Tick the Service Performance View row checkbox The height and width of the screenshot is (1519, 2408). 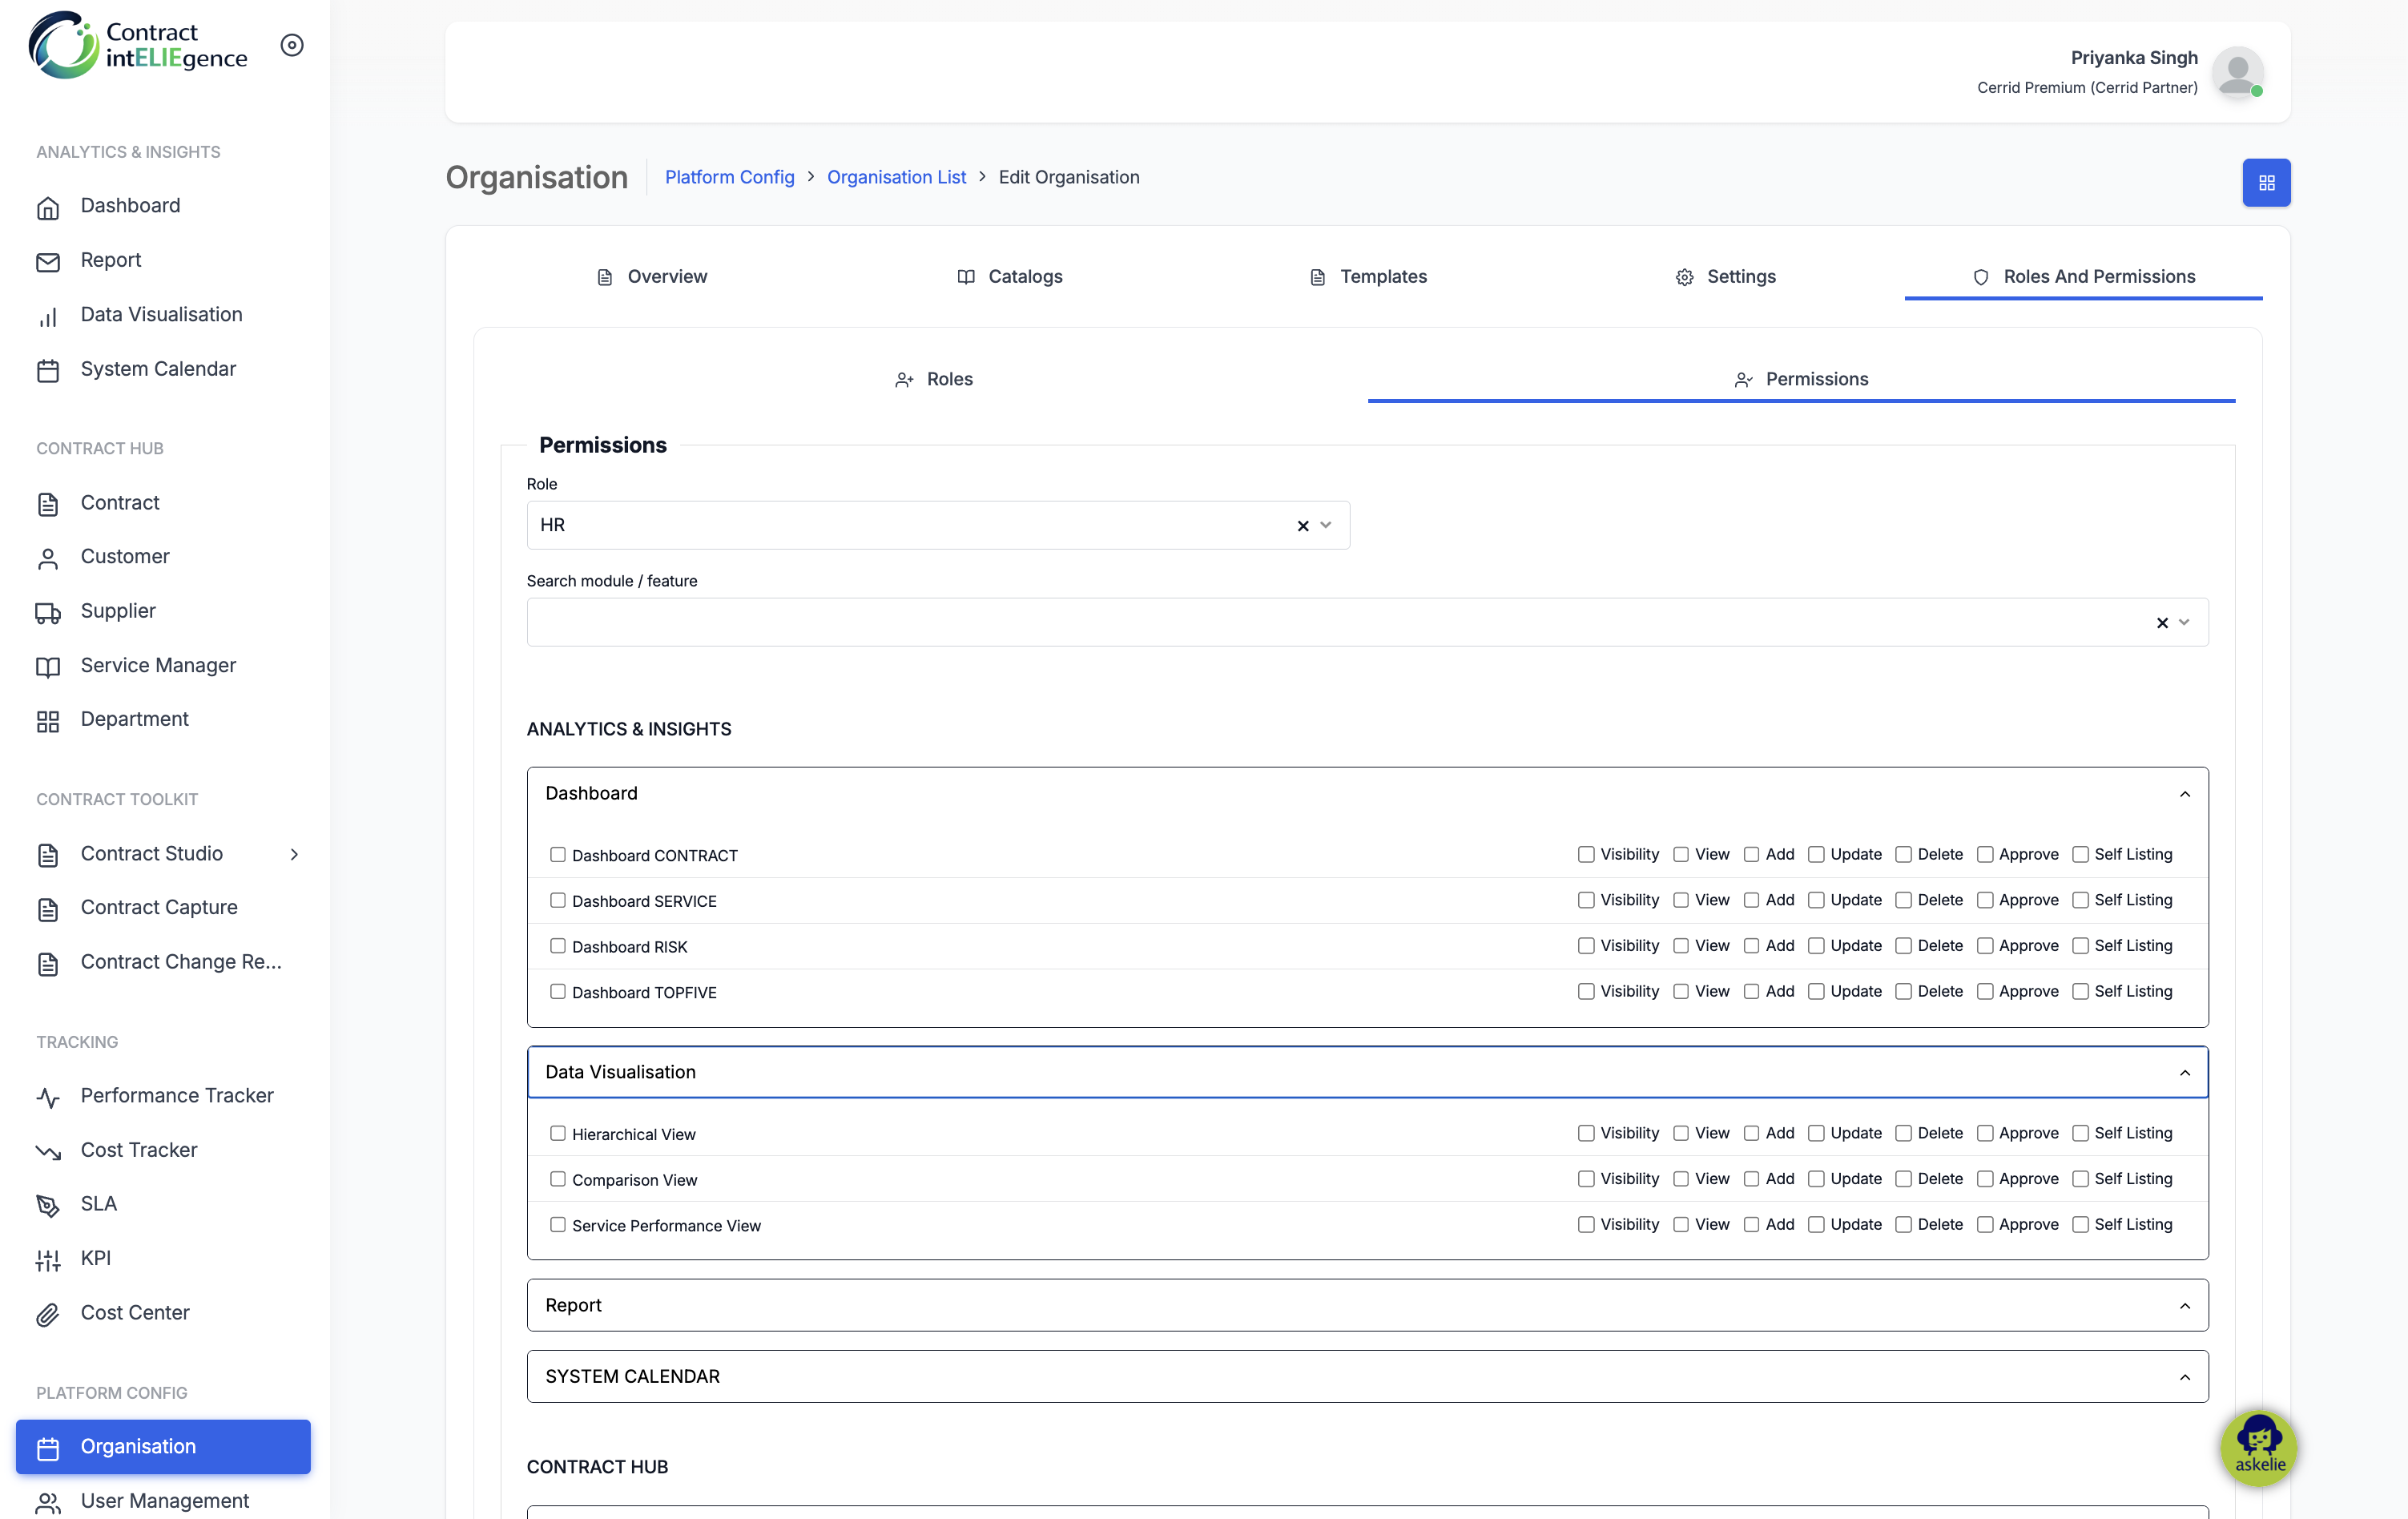coord(558,1225)
